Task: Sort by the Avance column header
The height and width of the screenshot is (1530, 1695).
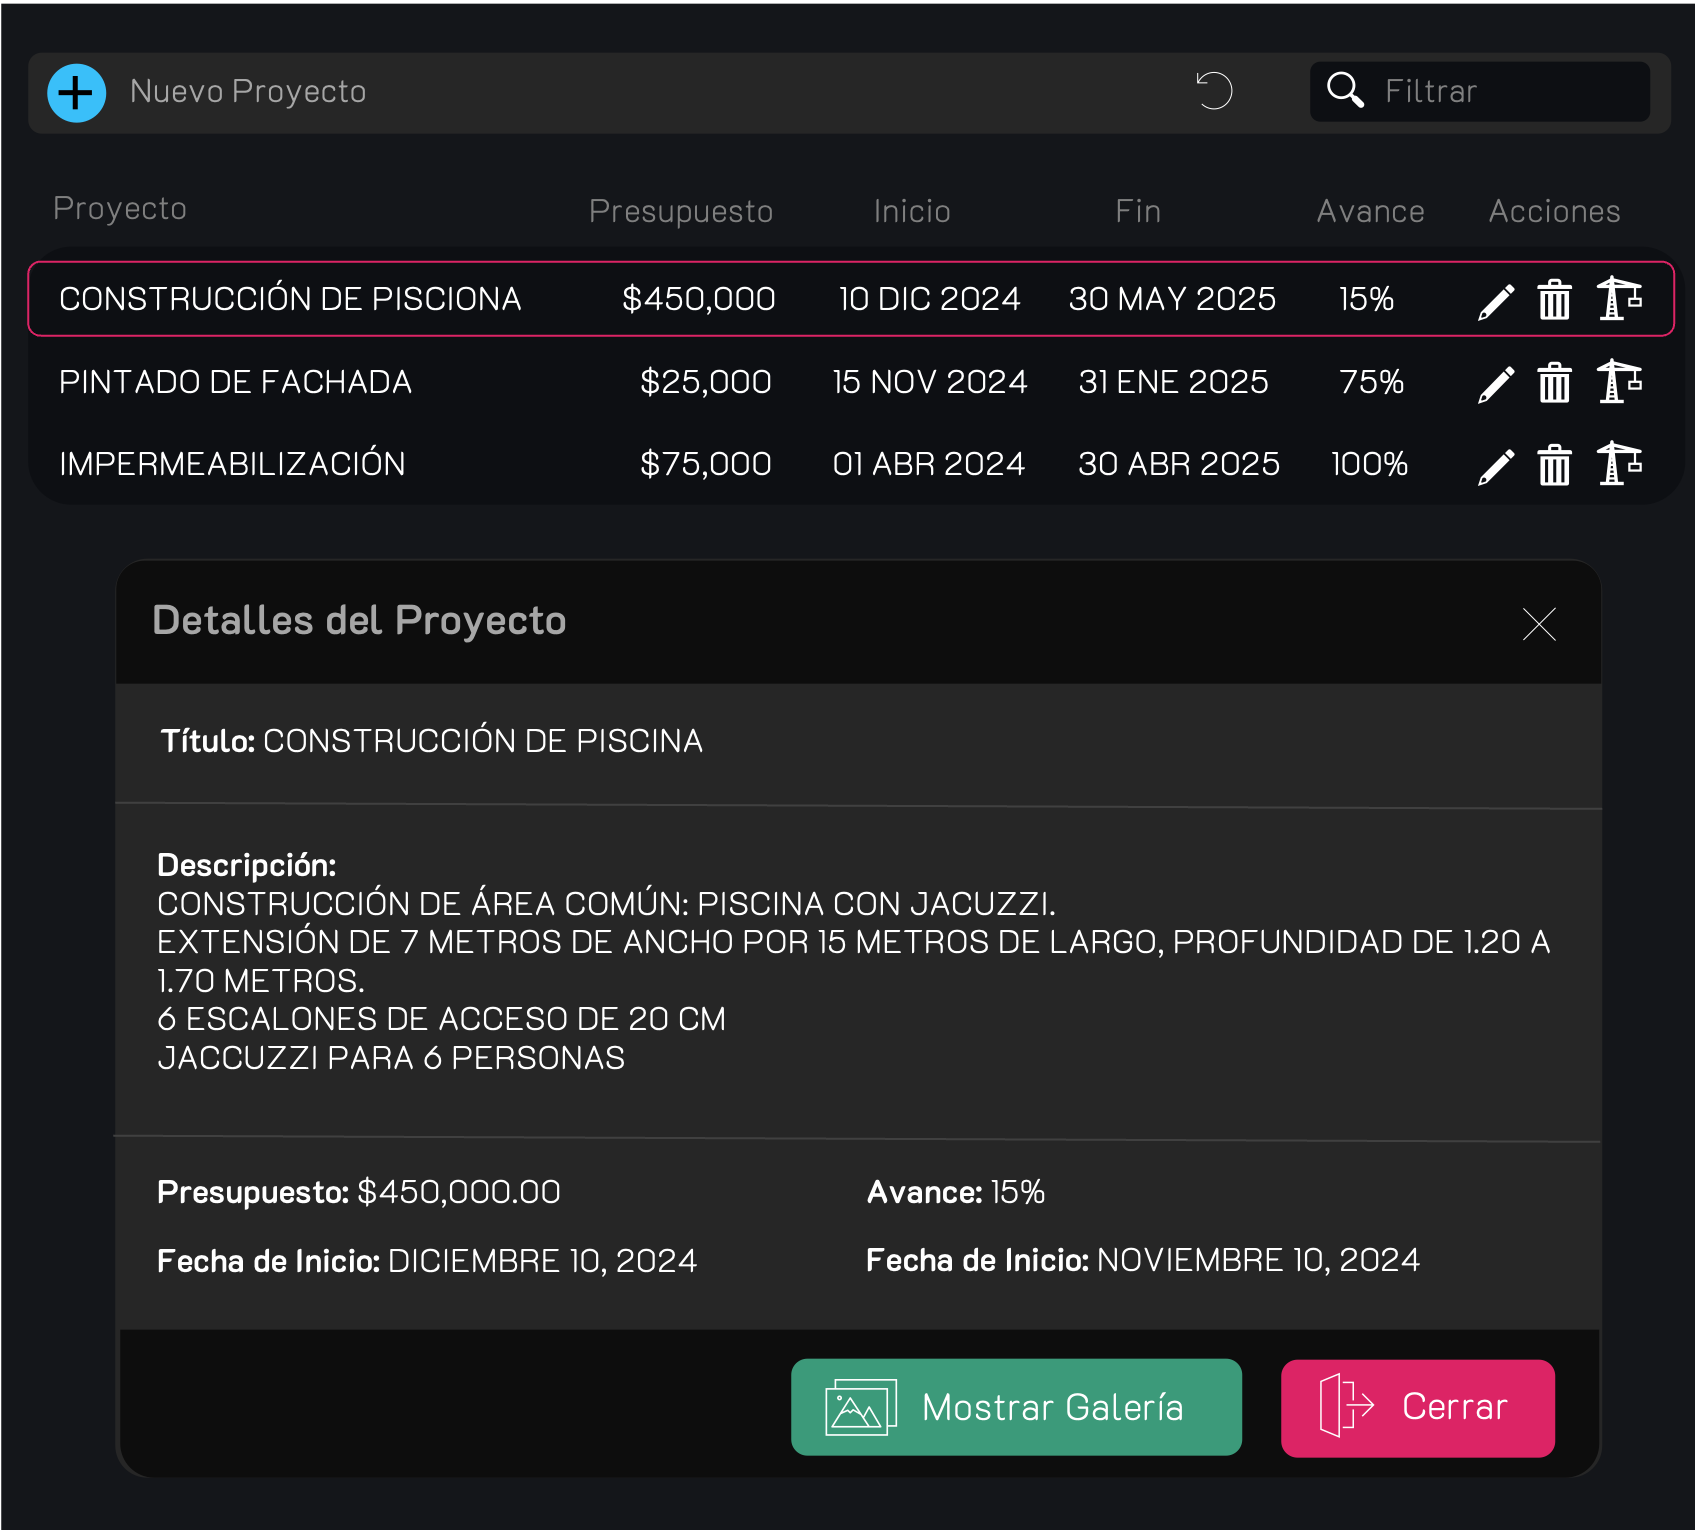Action: tap(1370, 211)
